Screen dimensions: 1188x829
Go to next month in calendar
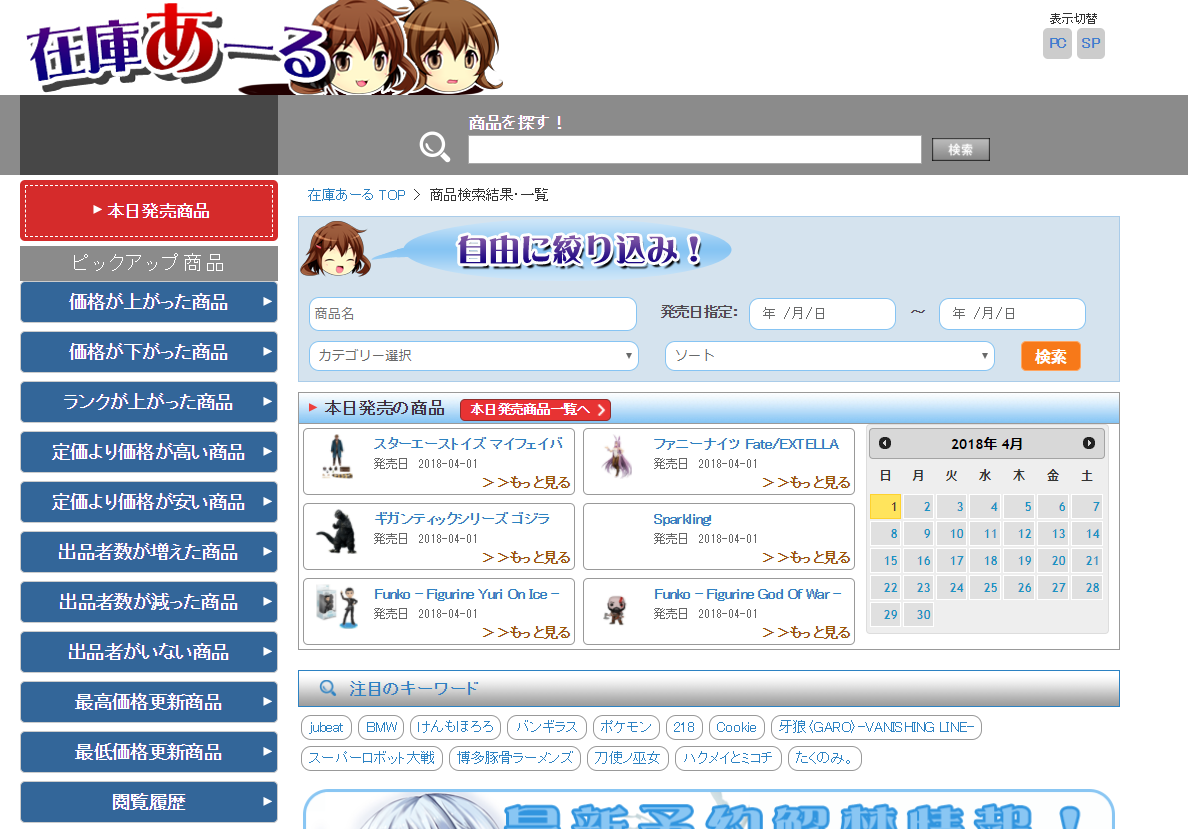(1088, 443)
